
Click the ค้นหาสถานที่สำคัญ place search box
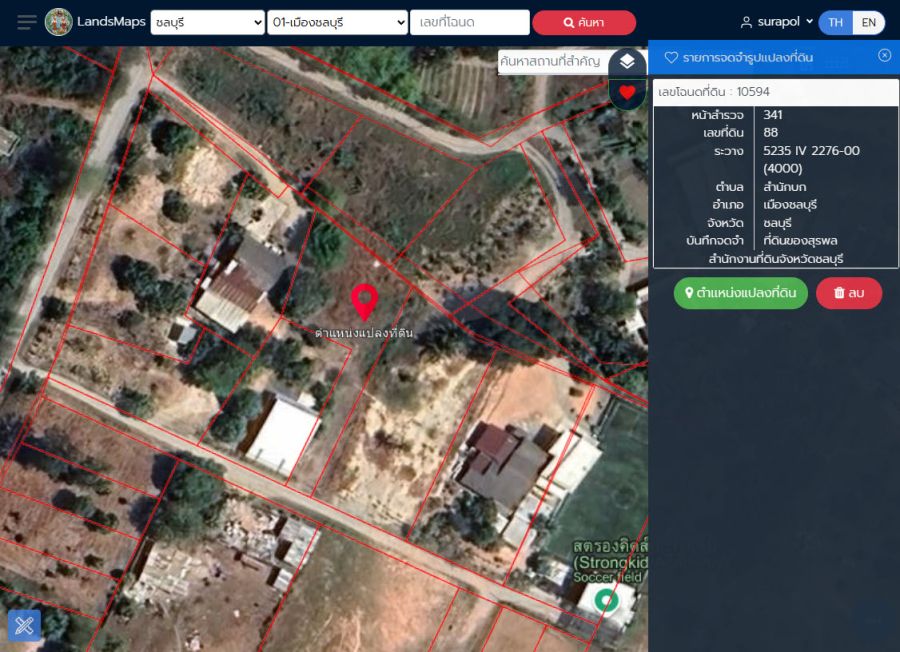click(x=552, y=61)
